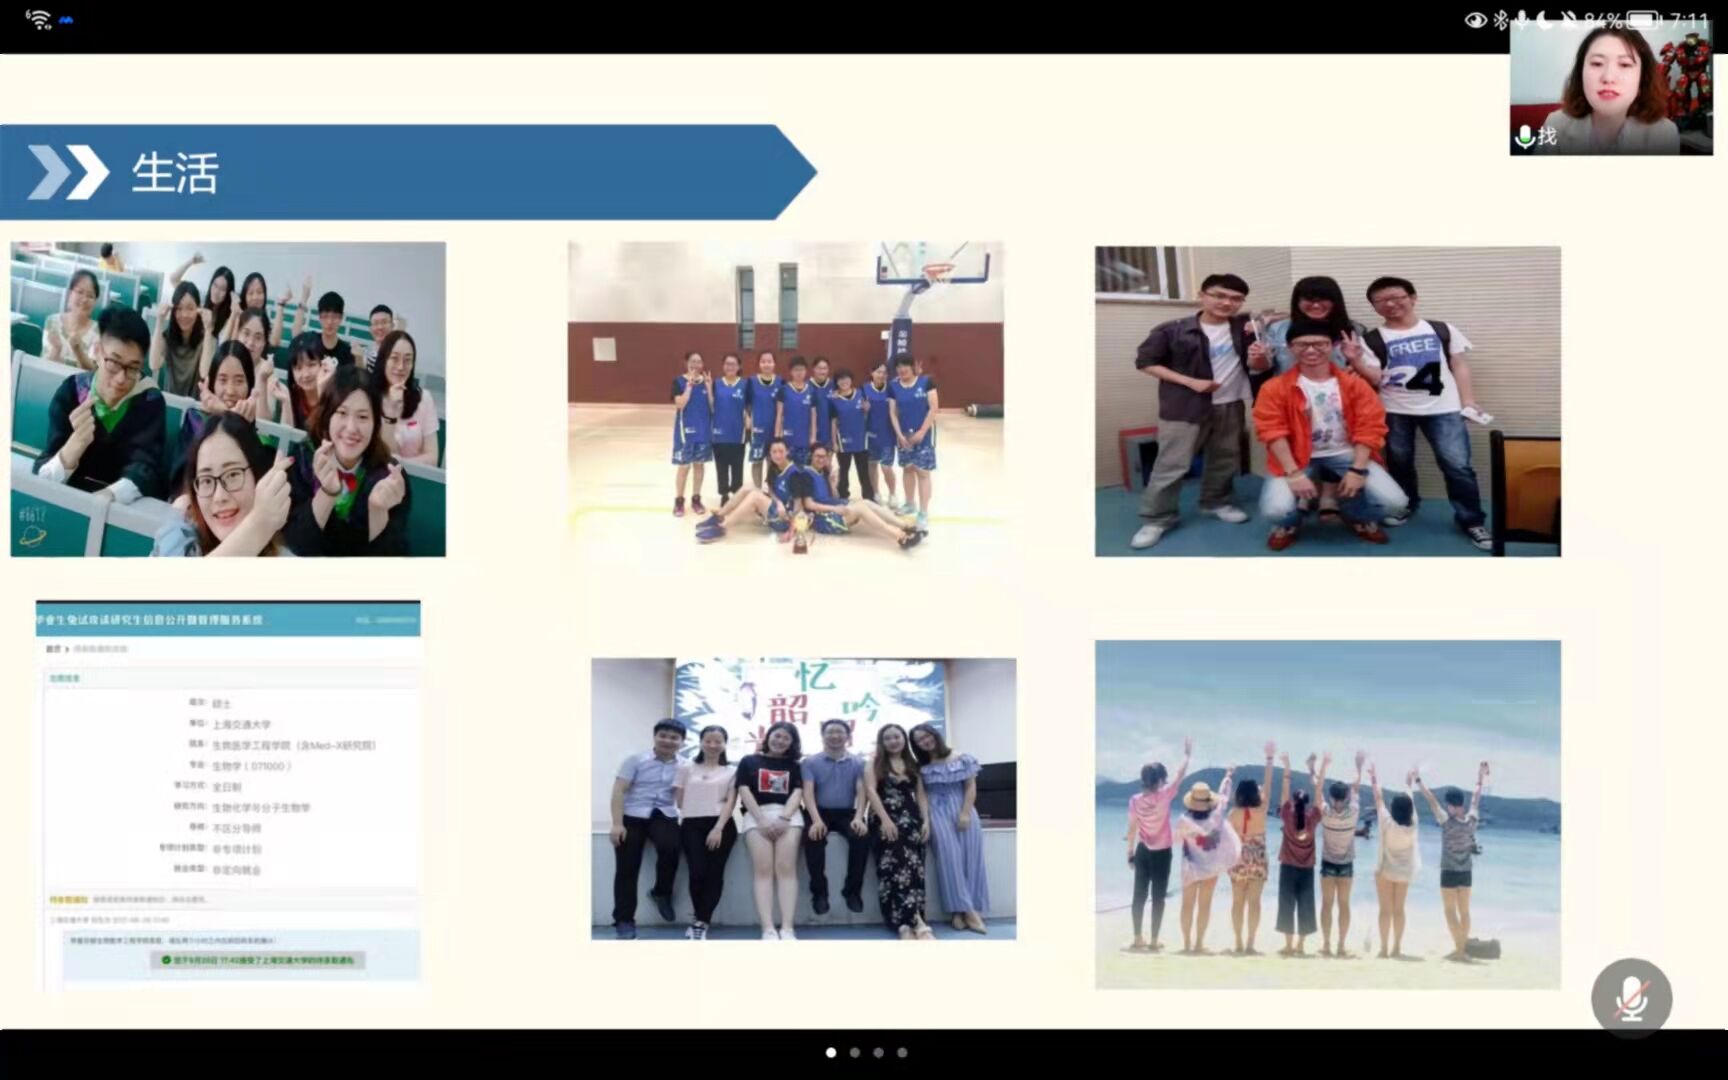Image resolution: width=1728 pixels, height=1080 pixels.
Task: Tap the speaker's video thumbnail
Action: pyautogui.click(x=1610, y=90)
